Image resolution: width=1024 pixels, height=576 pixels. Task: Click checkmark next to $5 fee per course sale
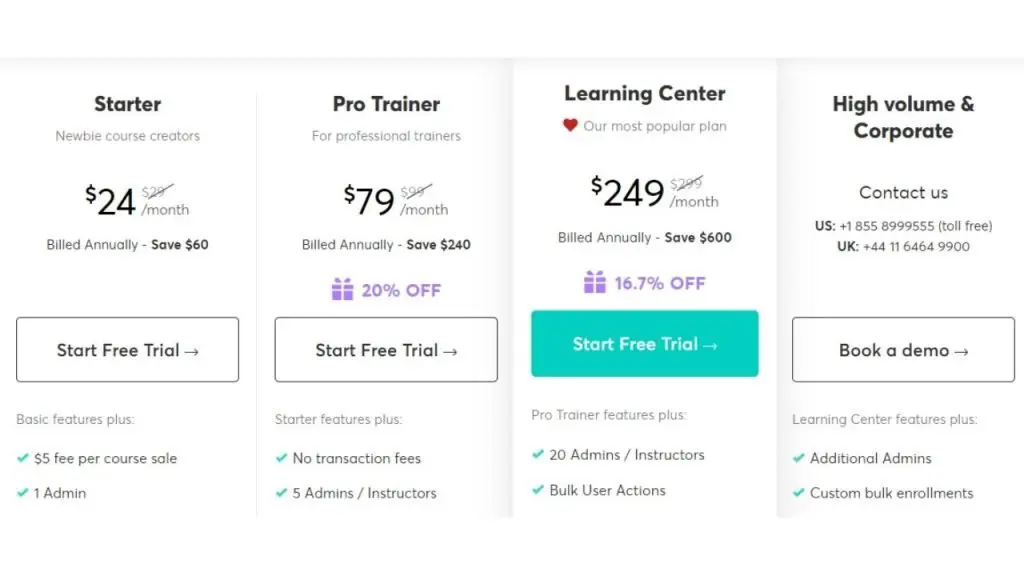click(23, 458)
